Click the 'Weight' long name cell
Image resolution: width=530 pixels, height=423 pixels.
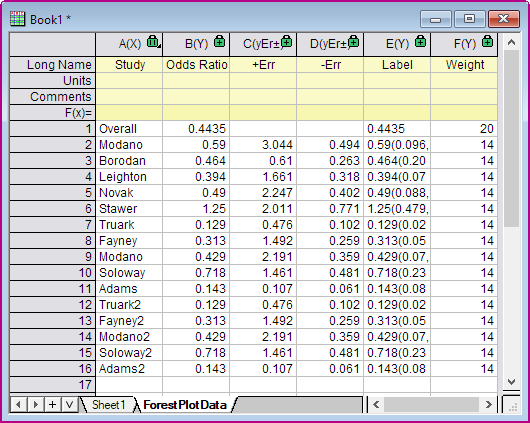tap(464, 65)
